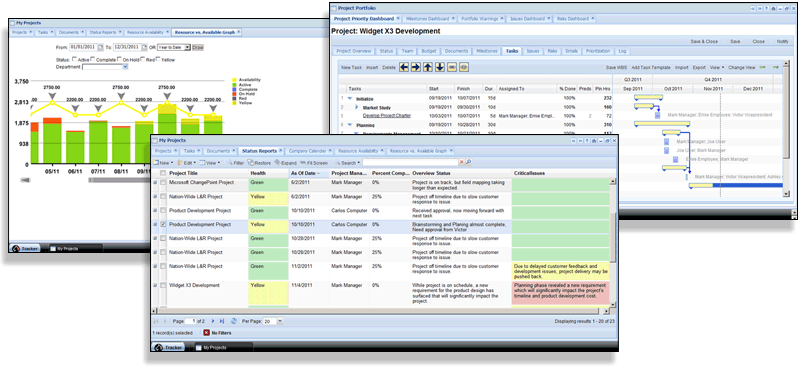Image resolution: width=800 pixels, height=367 pixels.
Task: Click the move task right arrow icon
Action: (x=416, y=67)
